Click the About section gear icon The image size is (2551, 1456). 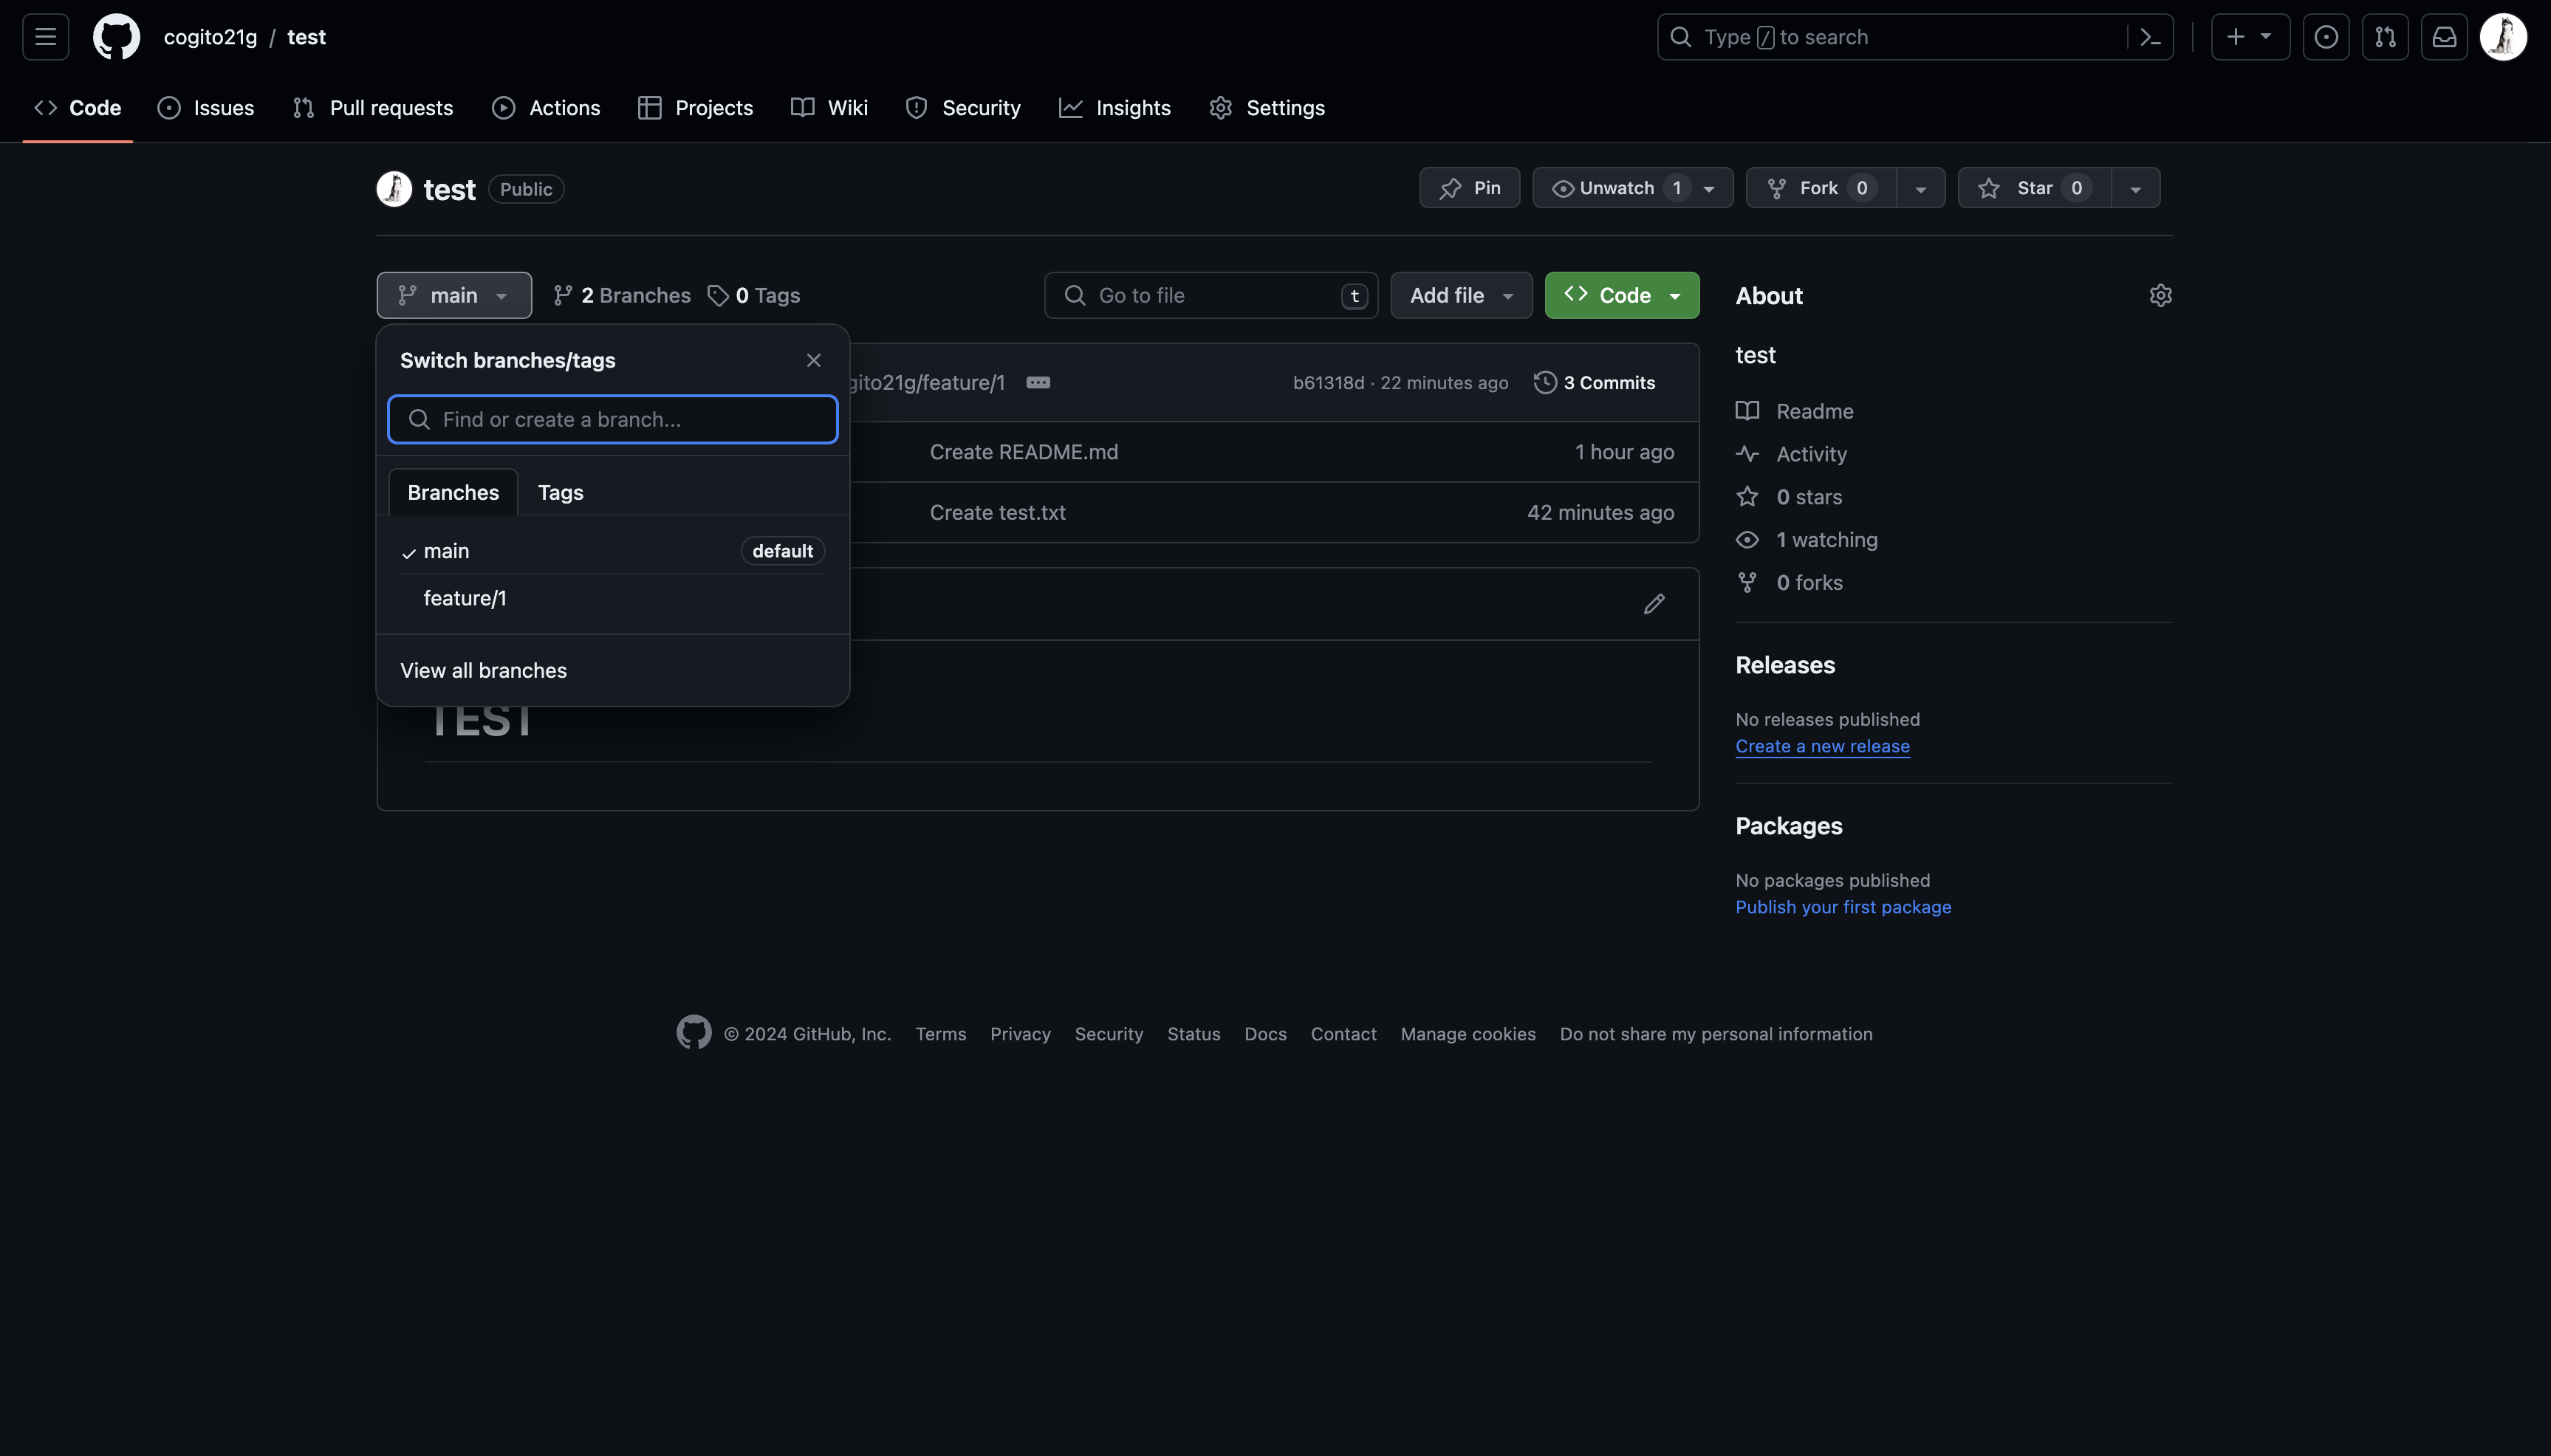click(x=2160, y=295)
